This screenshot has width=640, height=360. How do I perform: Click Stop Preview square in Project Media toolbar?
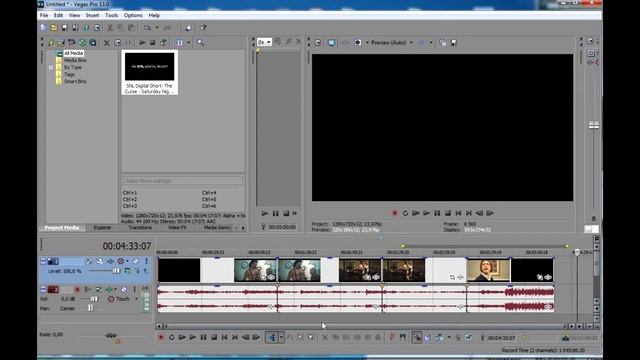point(152,42)
